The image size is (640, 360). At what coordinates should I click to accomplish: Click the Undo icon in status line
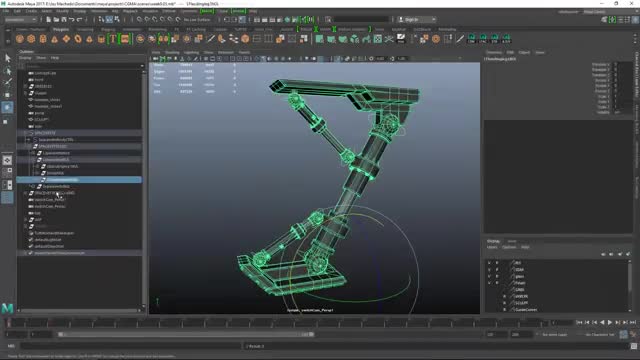click(x=71, y=19)
